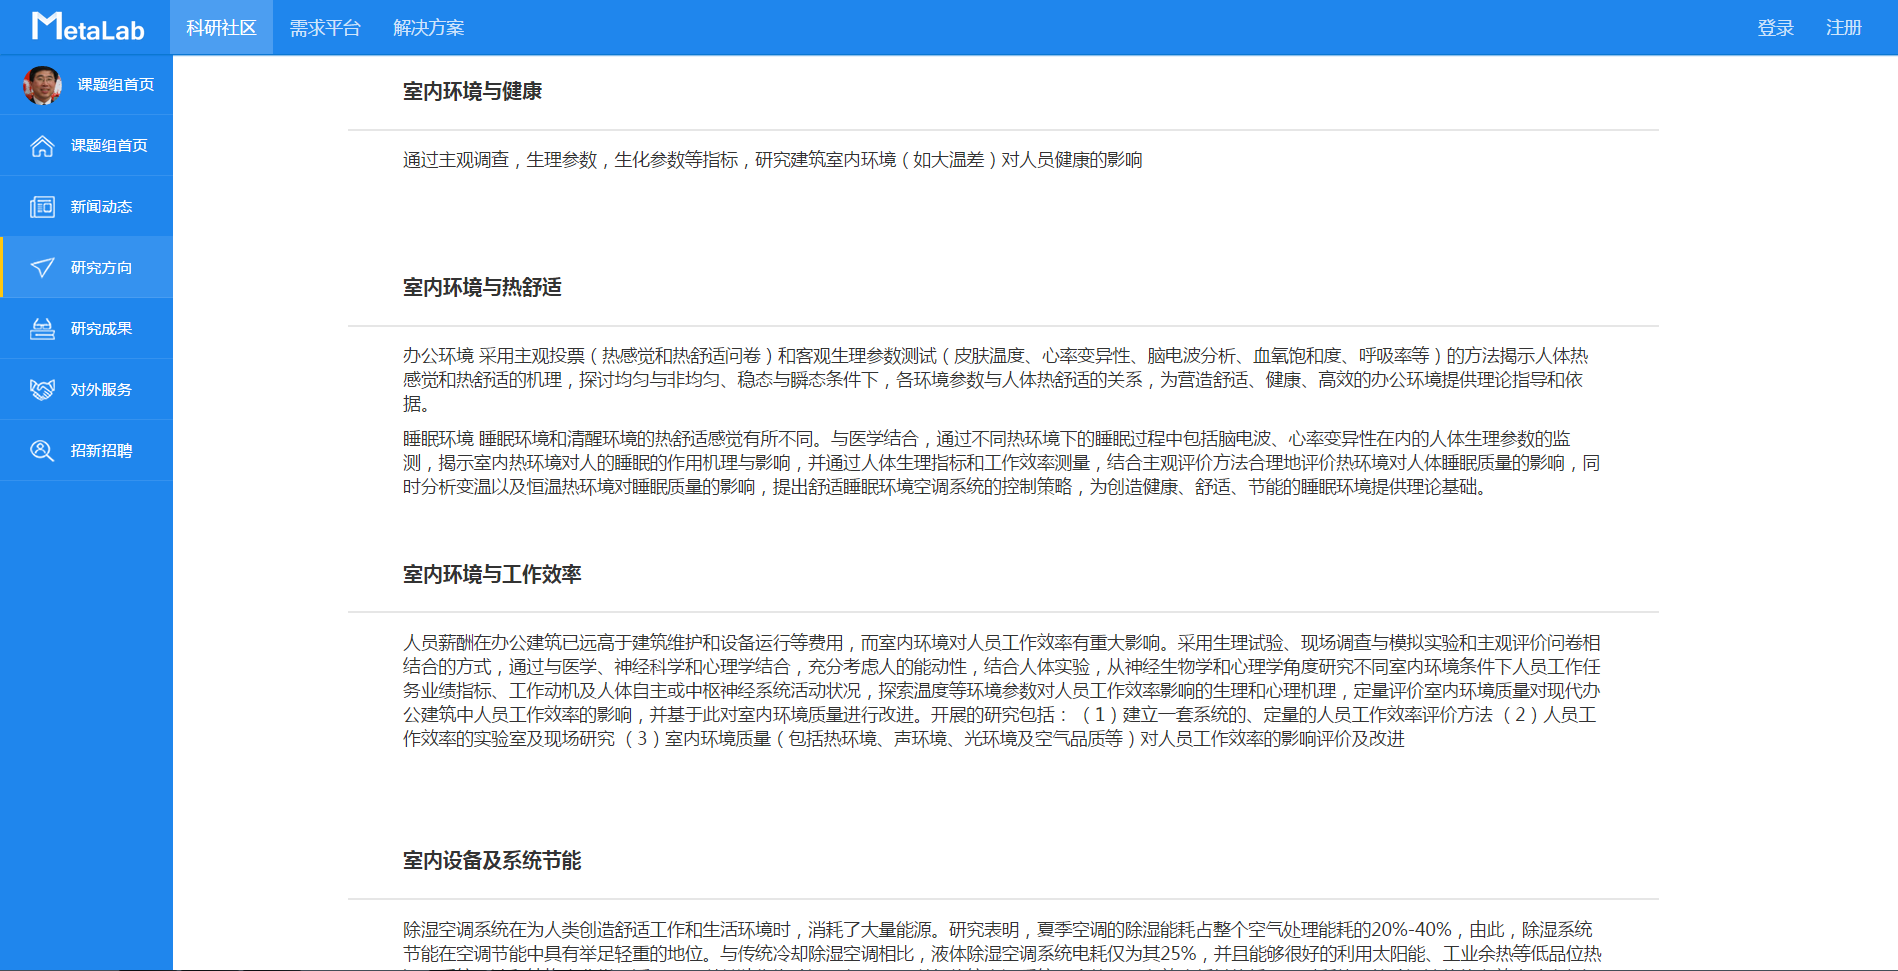Click the 课题组首页 text beside the avatar
The width and height of the screenshot is (1898, 971).
pos(116,85)
